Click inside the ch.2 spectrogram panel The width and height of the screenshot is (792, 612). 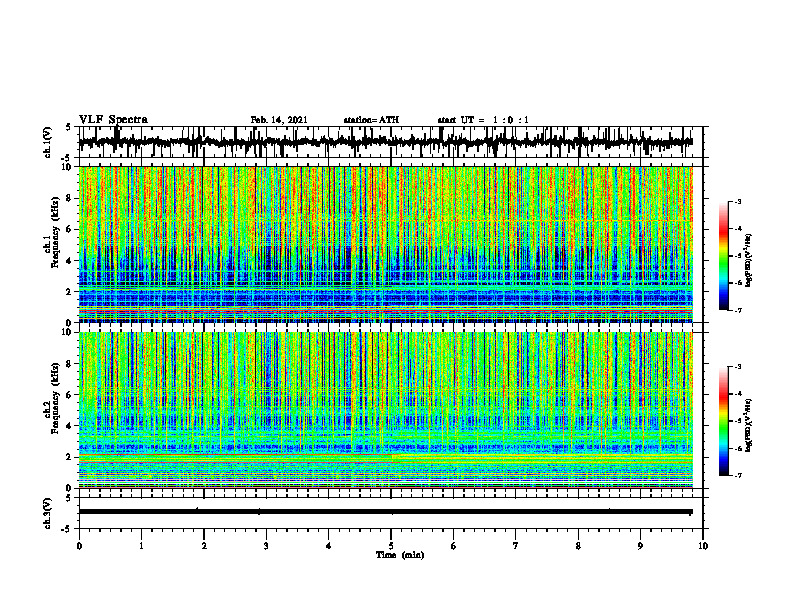391,410
